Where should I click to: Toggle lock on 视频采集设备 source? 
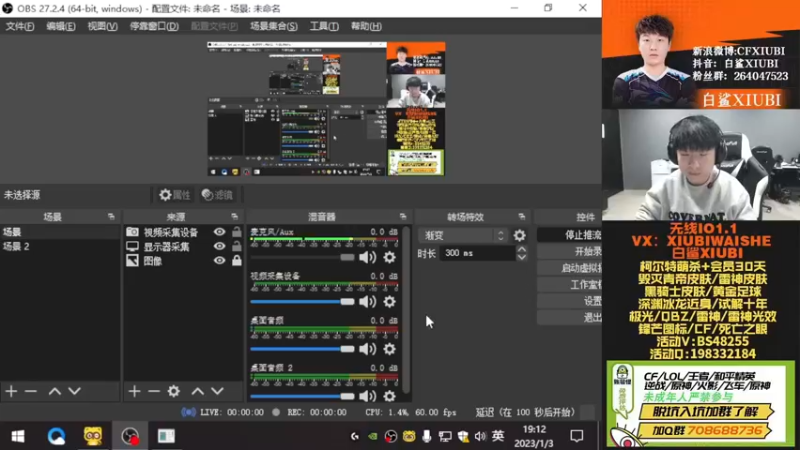coord(237,232)
